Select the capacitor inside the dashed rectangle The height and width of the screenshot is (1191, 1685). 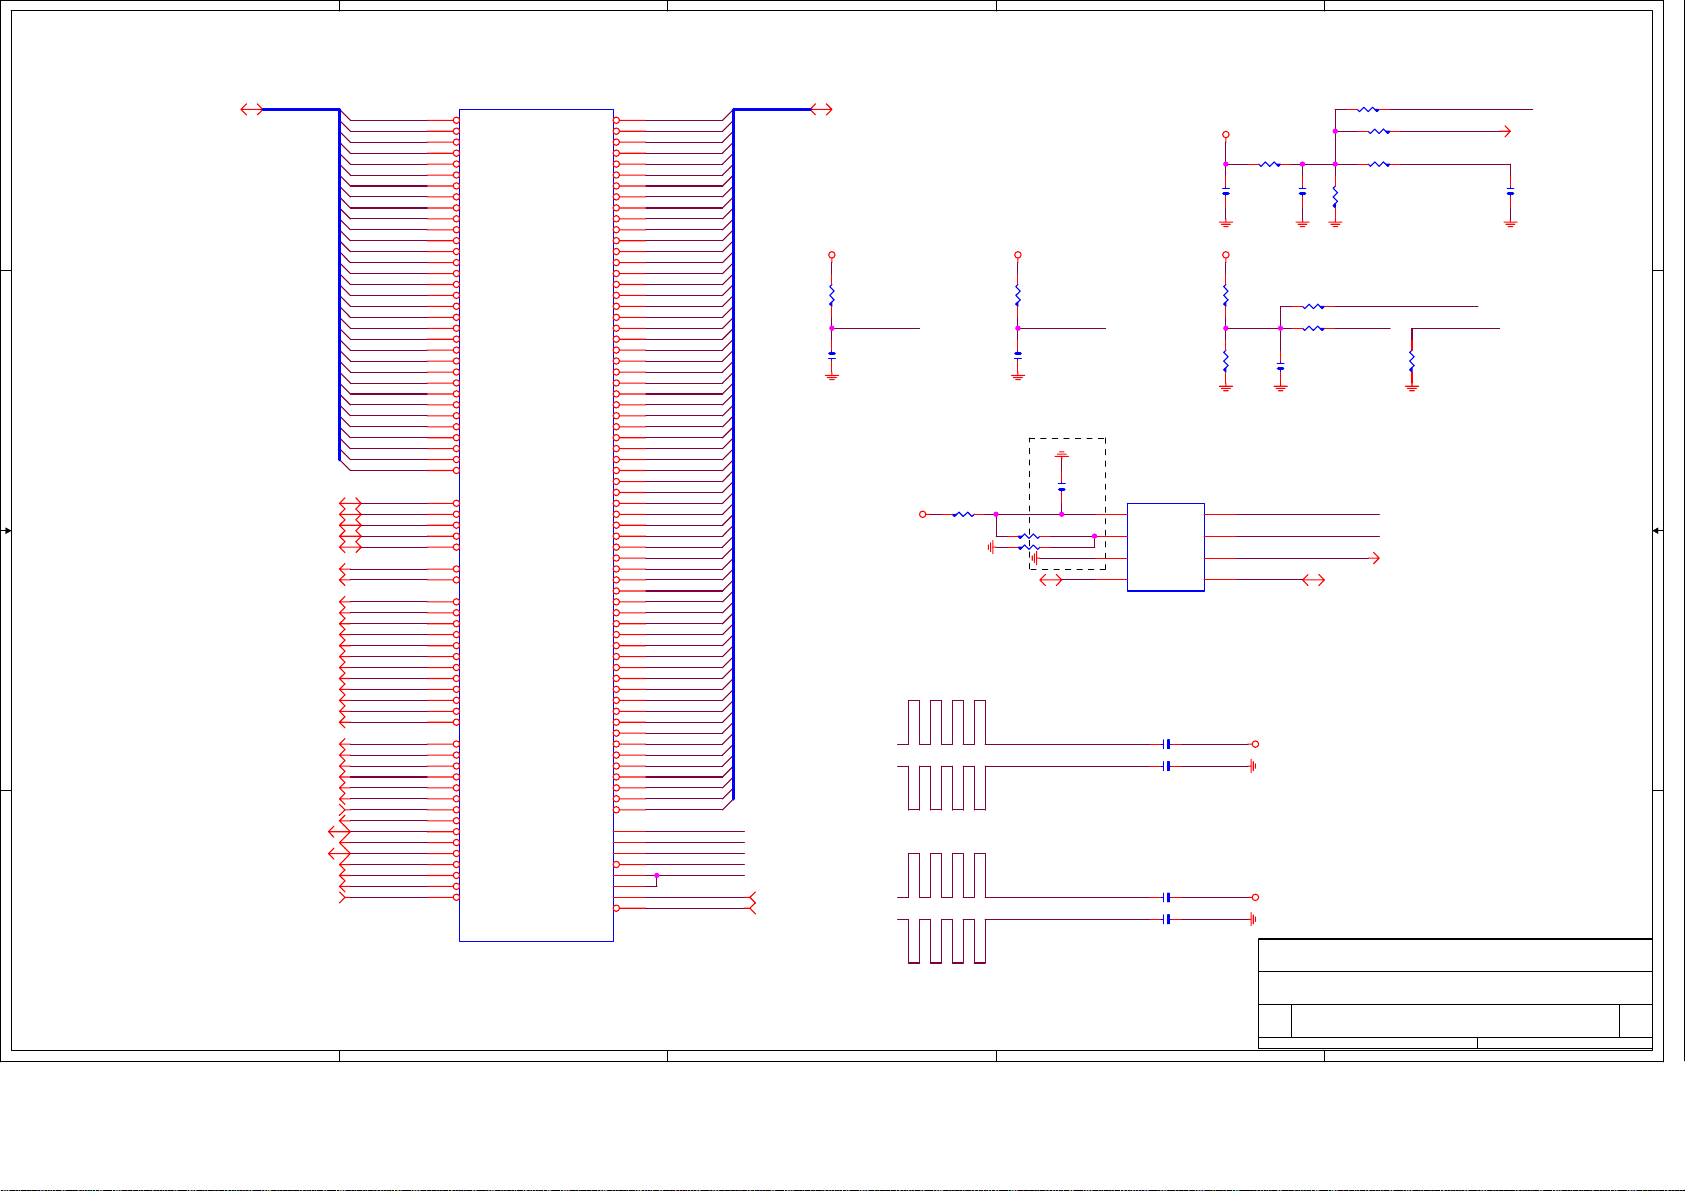(1062, 488)
